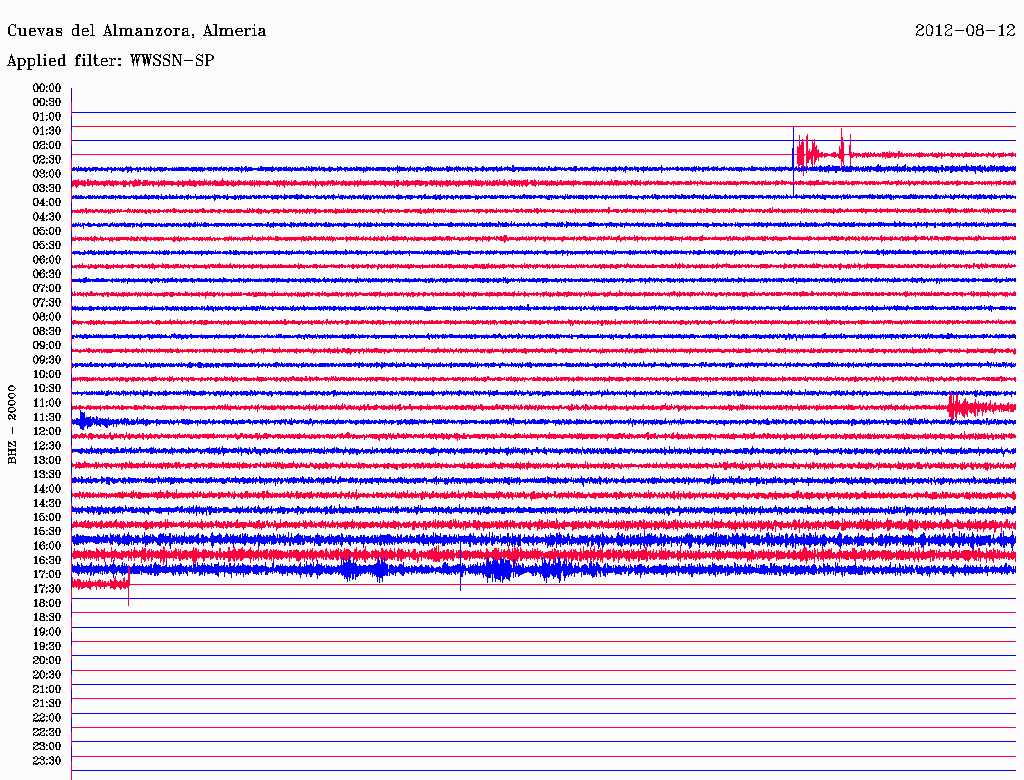Pick the 06:00 time label
Image resolution: width=1024 pixels, height=780 pixels.
47,259
